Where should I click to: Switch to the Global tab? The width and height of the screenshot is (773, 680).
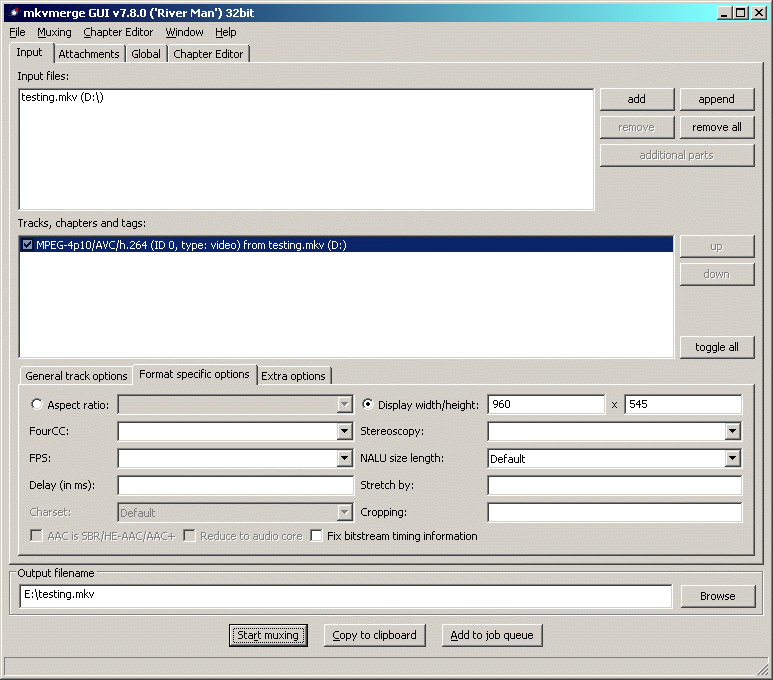(x=146, y=54)
